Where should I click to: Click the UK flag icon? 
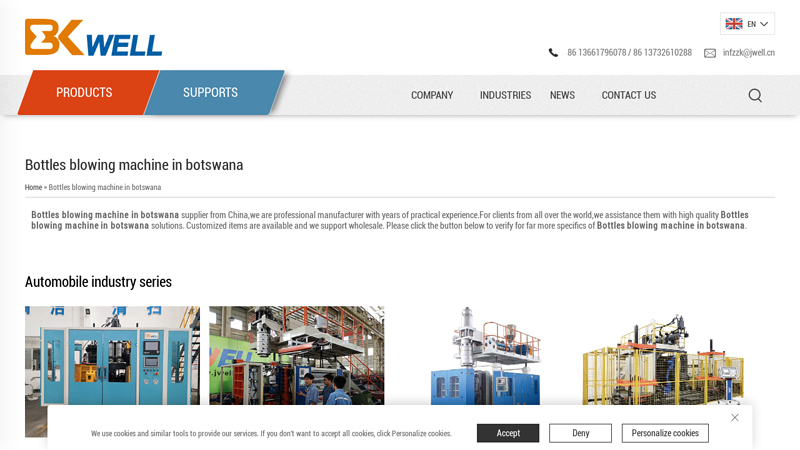[x=734, y=24]
